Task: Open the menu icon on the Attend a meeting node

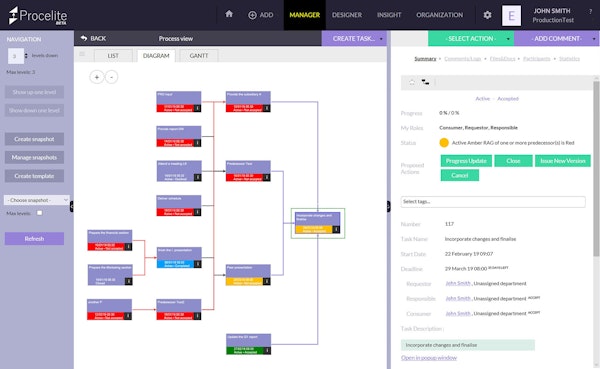Action: point(197,177)
